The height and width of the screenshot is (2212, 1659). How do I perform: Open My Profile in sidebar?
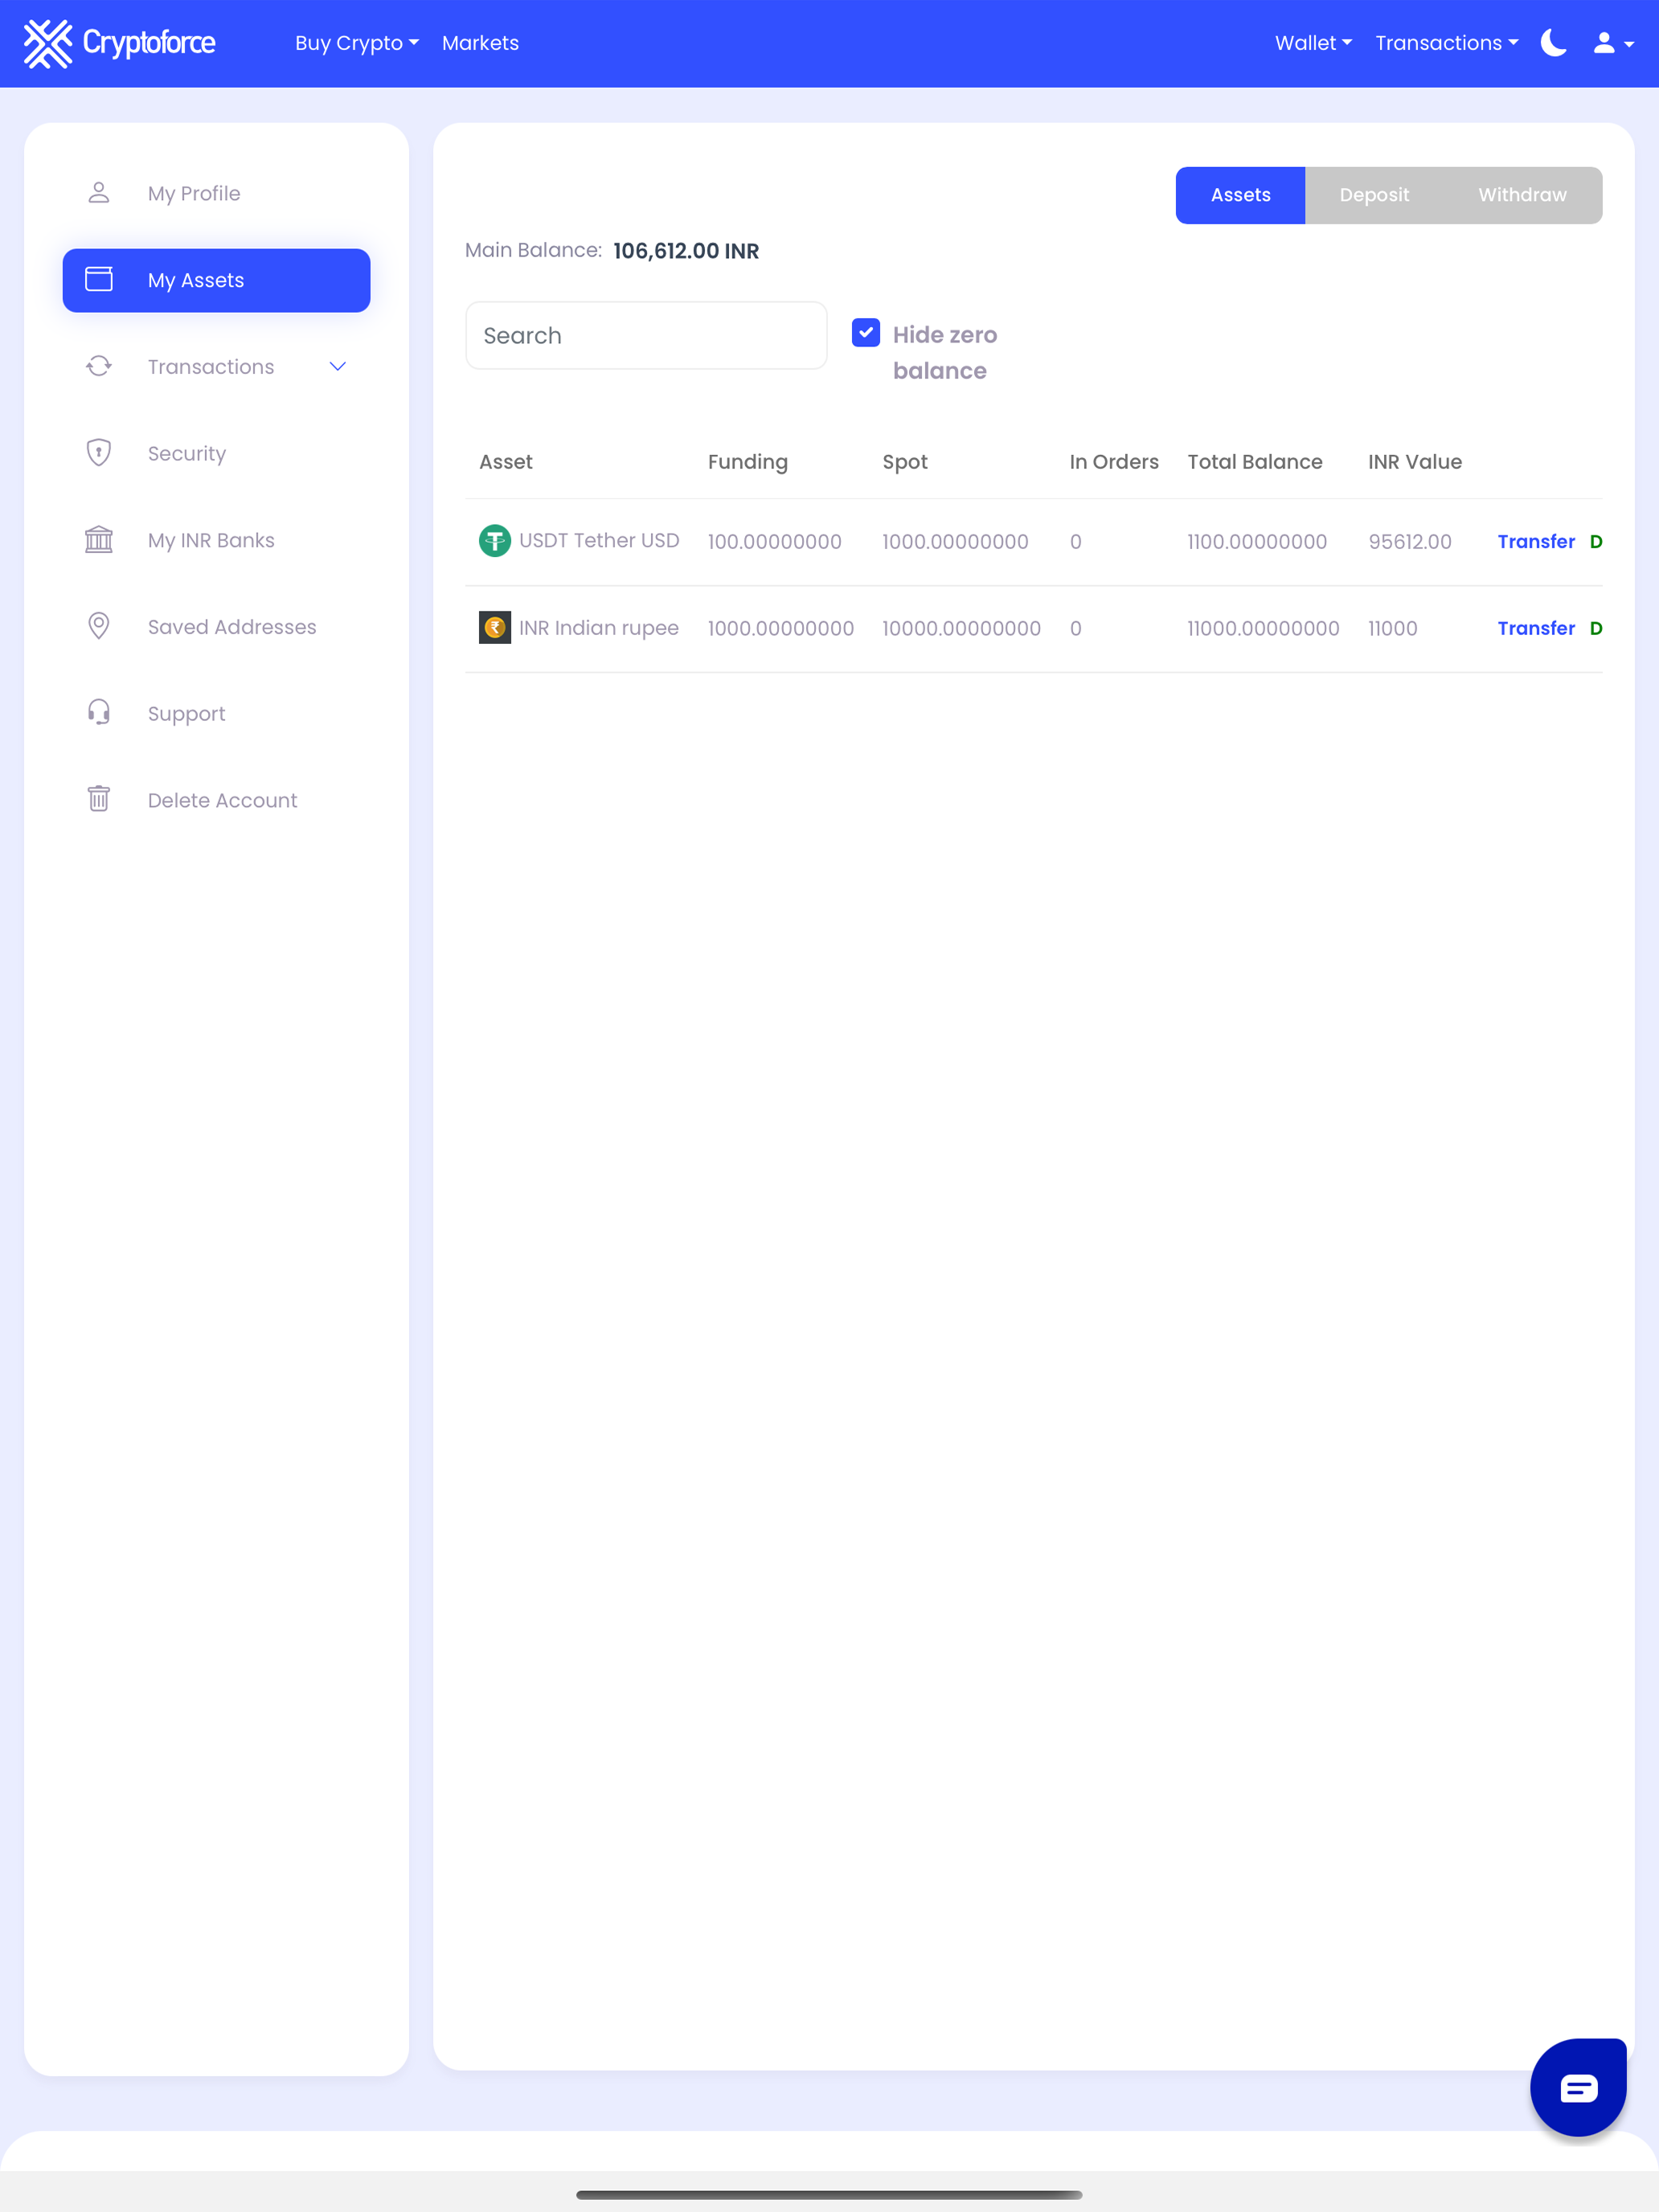click(x=216, y=193)
